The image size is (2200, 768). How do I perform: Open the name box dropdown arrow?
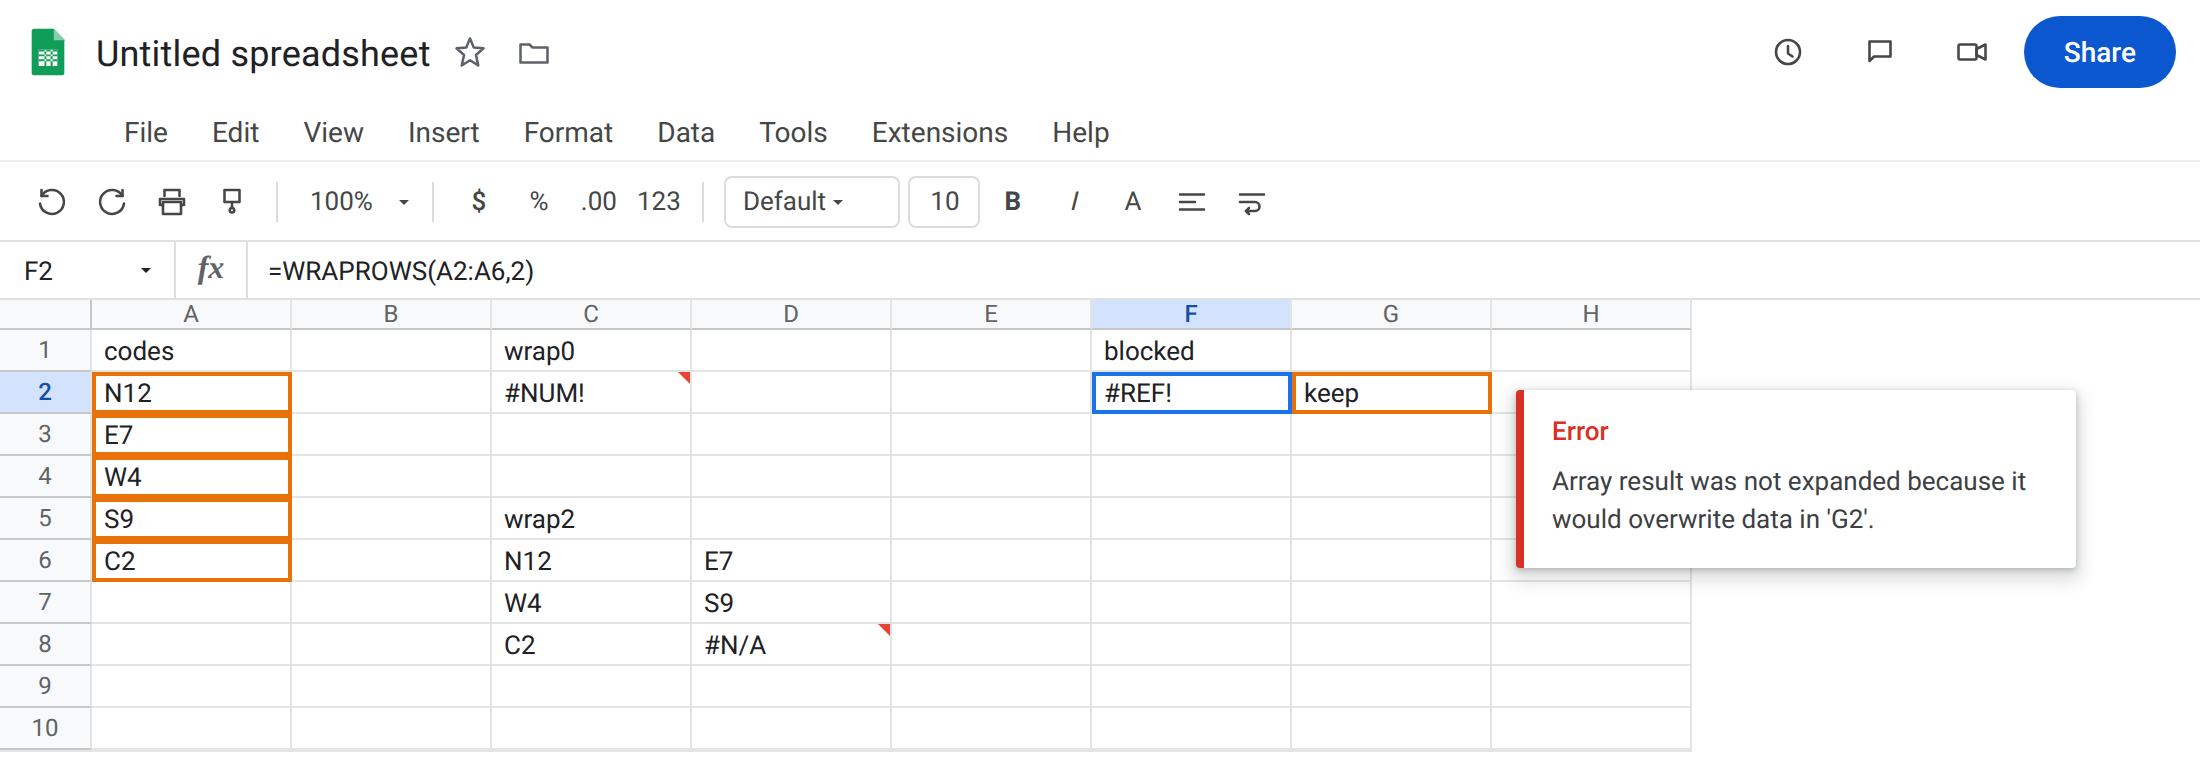pyautogui.click(x=146, y=271)
